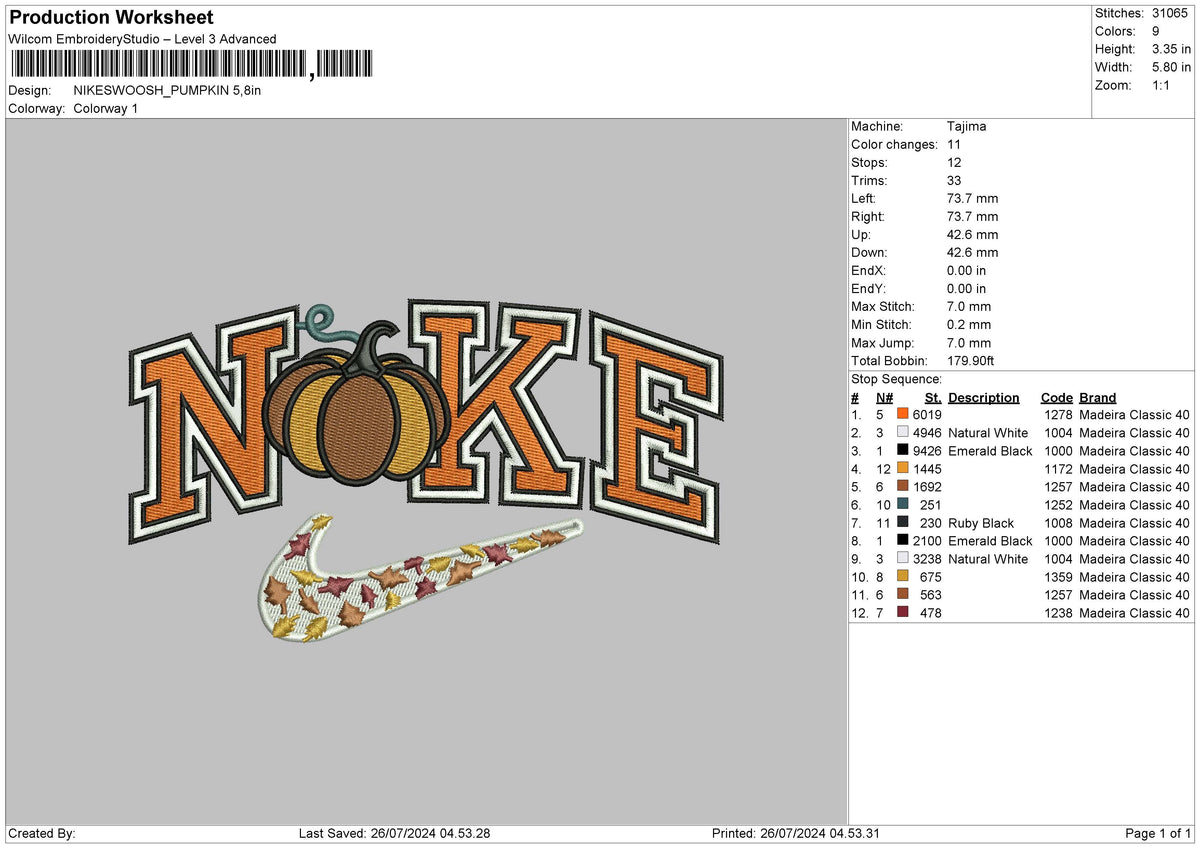Click the Stop Sequence heading
This screenshot has height=848, width=1200.
pos(896,379)
